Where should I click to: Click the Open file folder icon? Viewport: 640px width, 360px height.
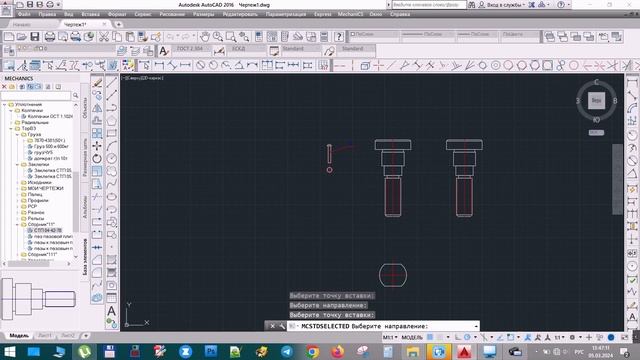coord(22,37)
